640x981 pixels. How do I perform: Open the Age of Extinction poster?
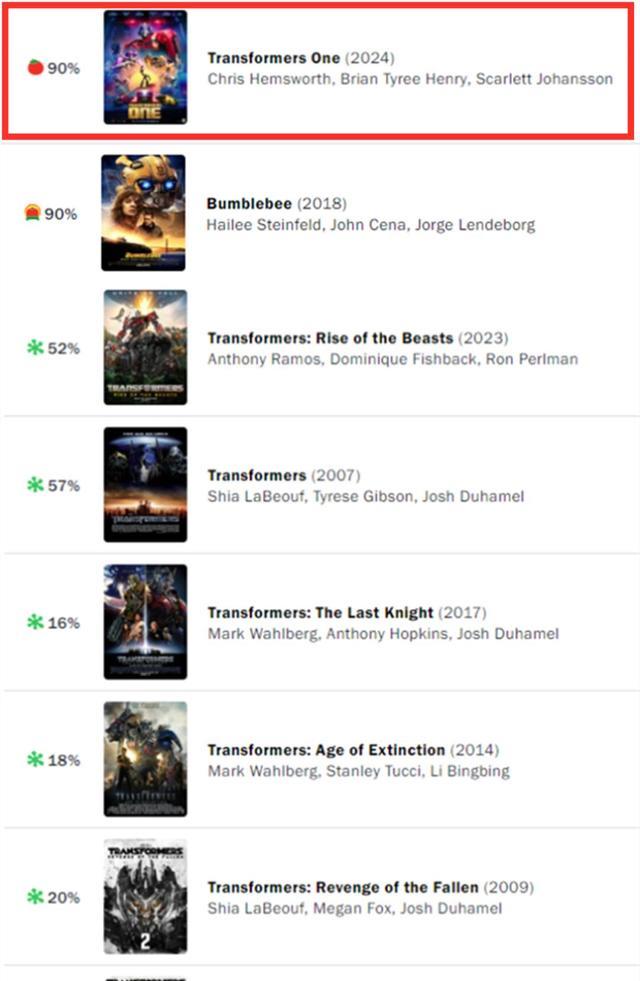145,759
